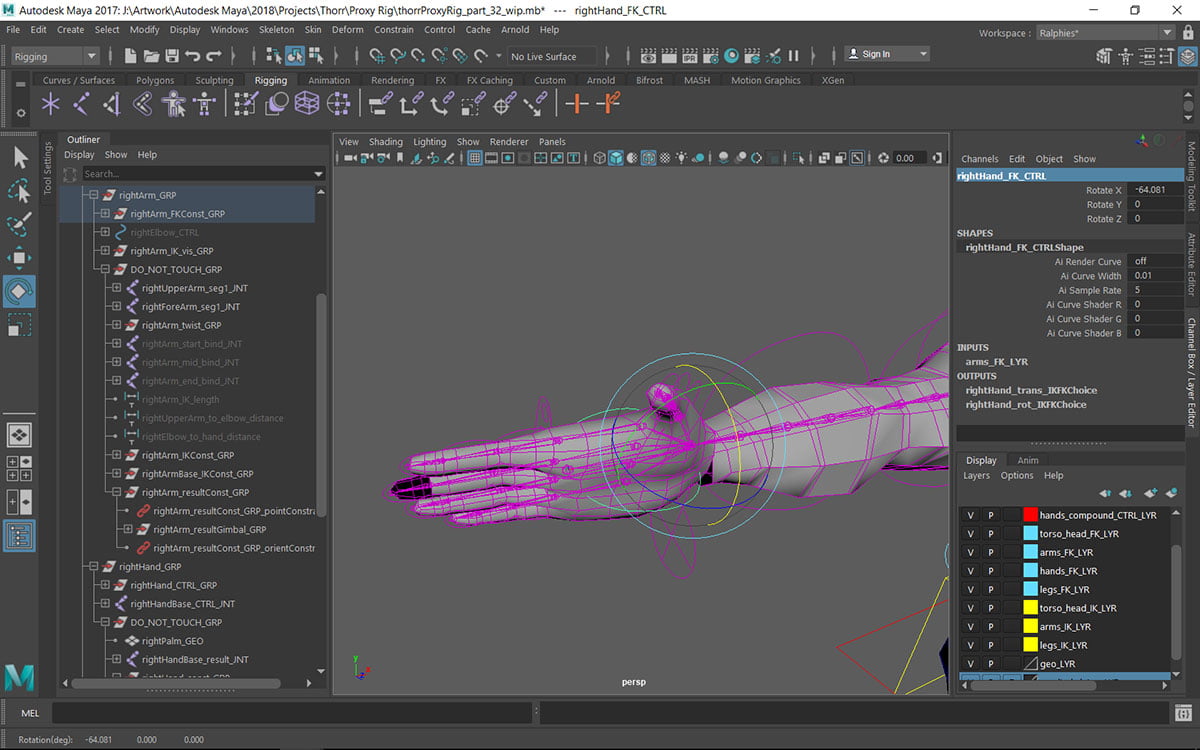The width and height of the screenshot is (1200, 750).
Task: Switch to the Animation shelf tab
Action: click(329, 80)
